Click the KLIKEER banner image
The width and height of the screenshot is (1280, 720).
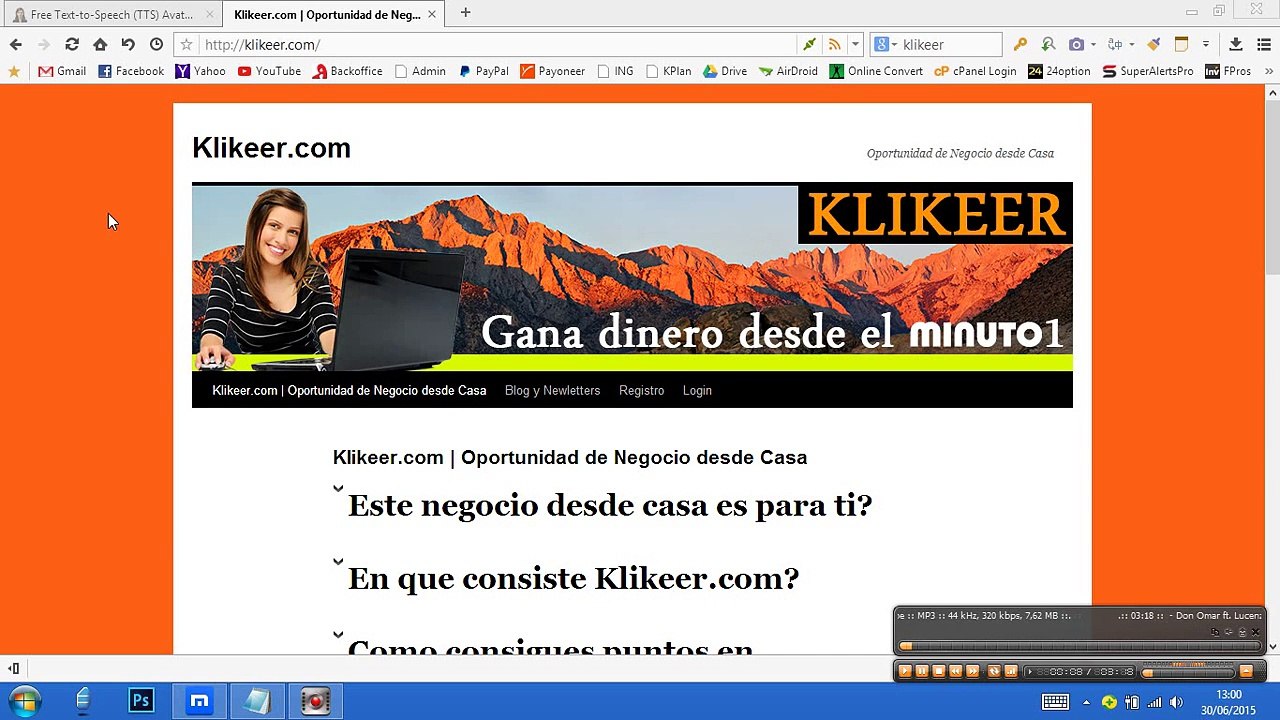(x=632, y=277)
